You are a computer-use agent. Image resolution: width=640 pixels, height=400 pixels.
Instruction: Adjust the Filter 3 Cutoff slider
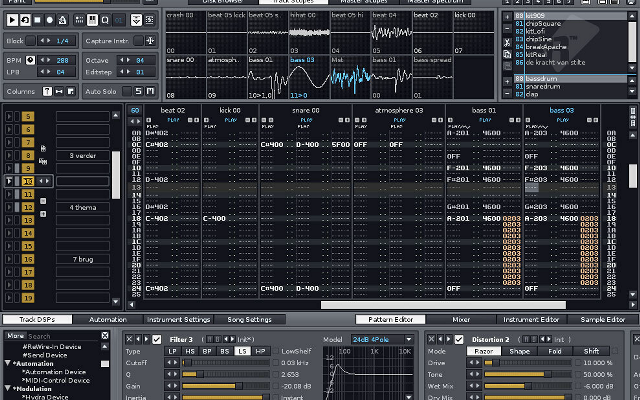pyautogui.click(x=226, y=362)
